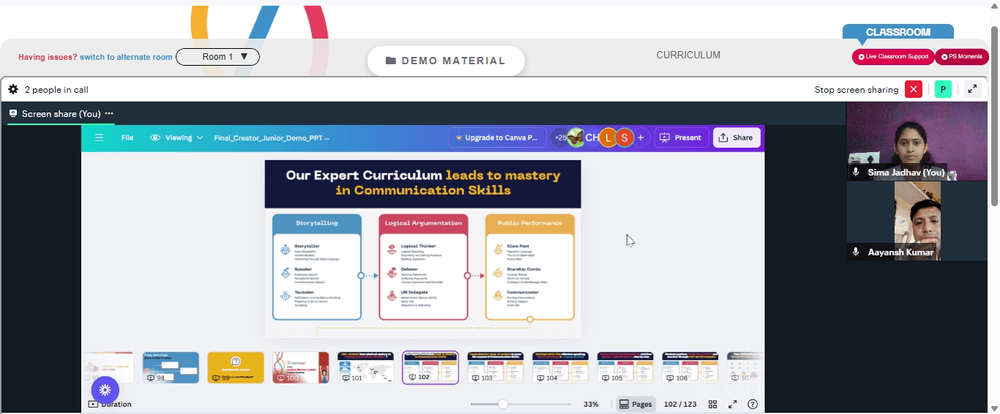The width and height of the screenshot is (1000, 414).
Task: Stop screen sharing with red X button
Action: click(x=913, y=90)
